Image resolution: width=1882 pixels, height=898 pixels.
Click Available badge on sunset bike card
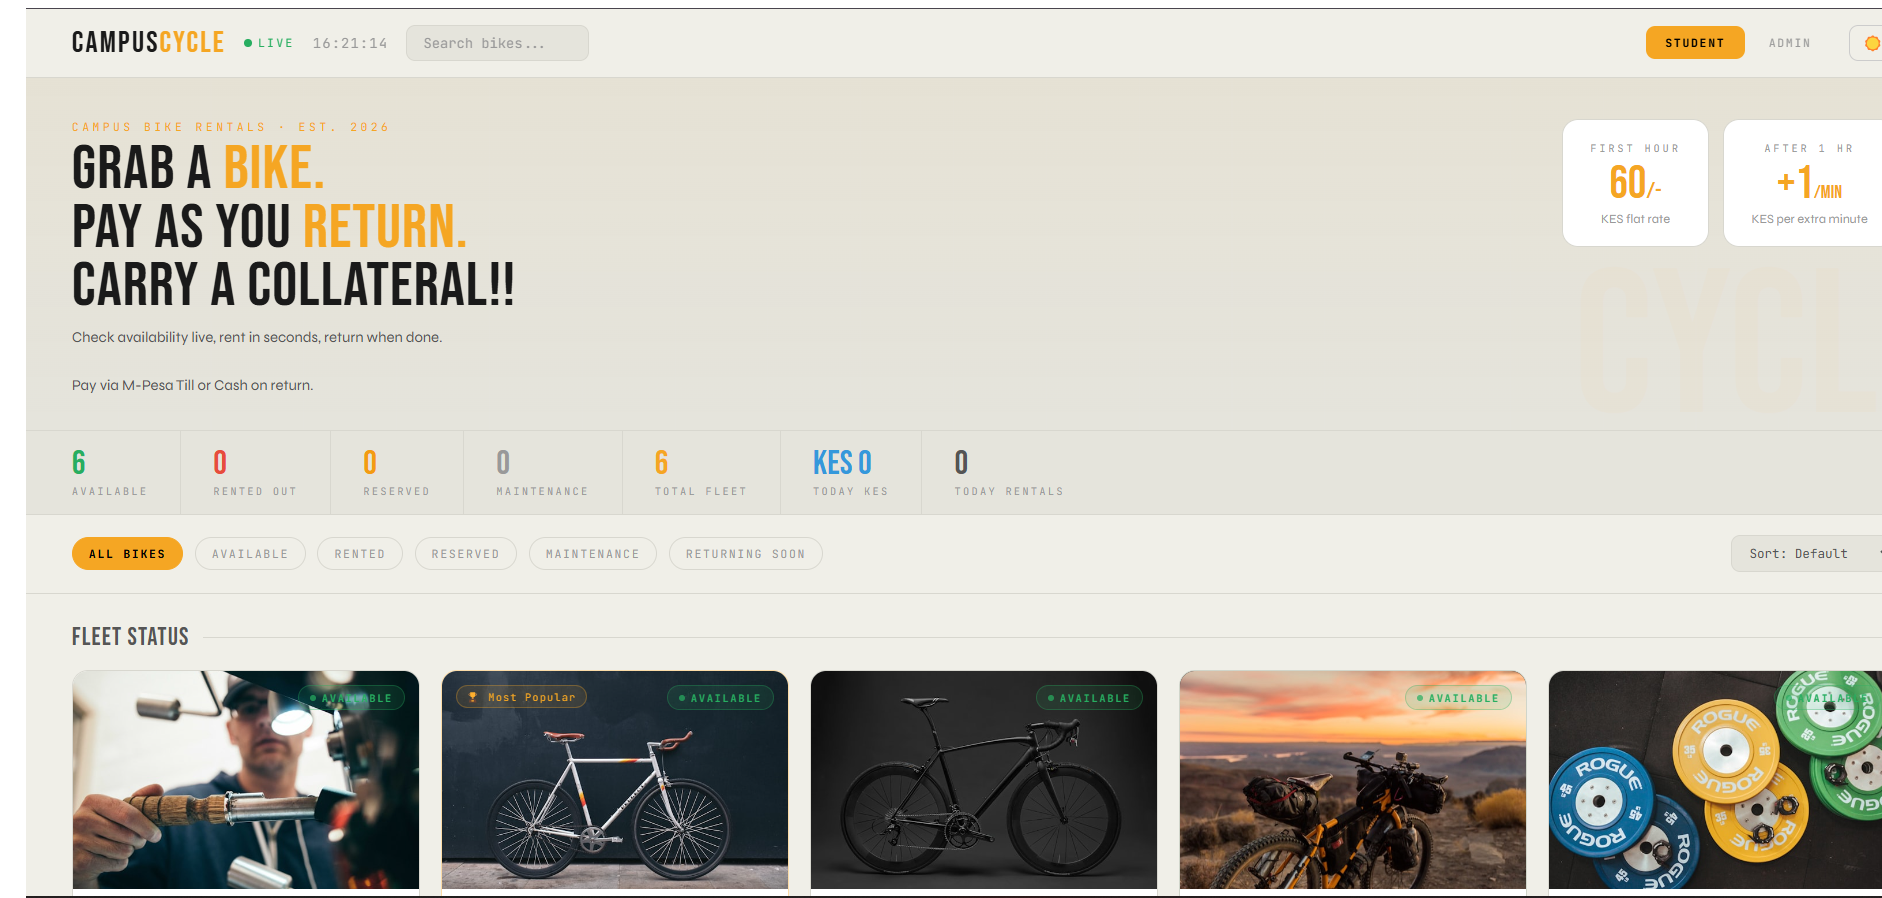(1458, 698)
